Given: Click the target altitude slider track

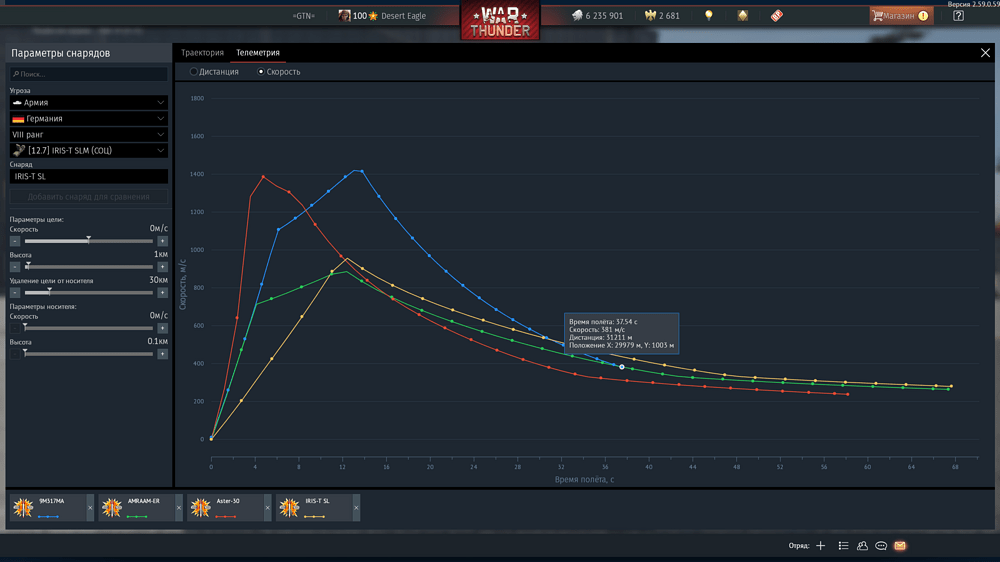Looking at the screenshot, I should tap(89, 267).
